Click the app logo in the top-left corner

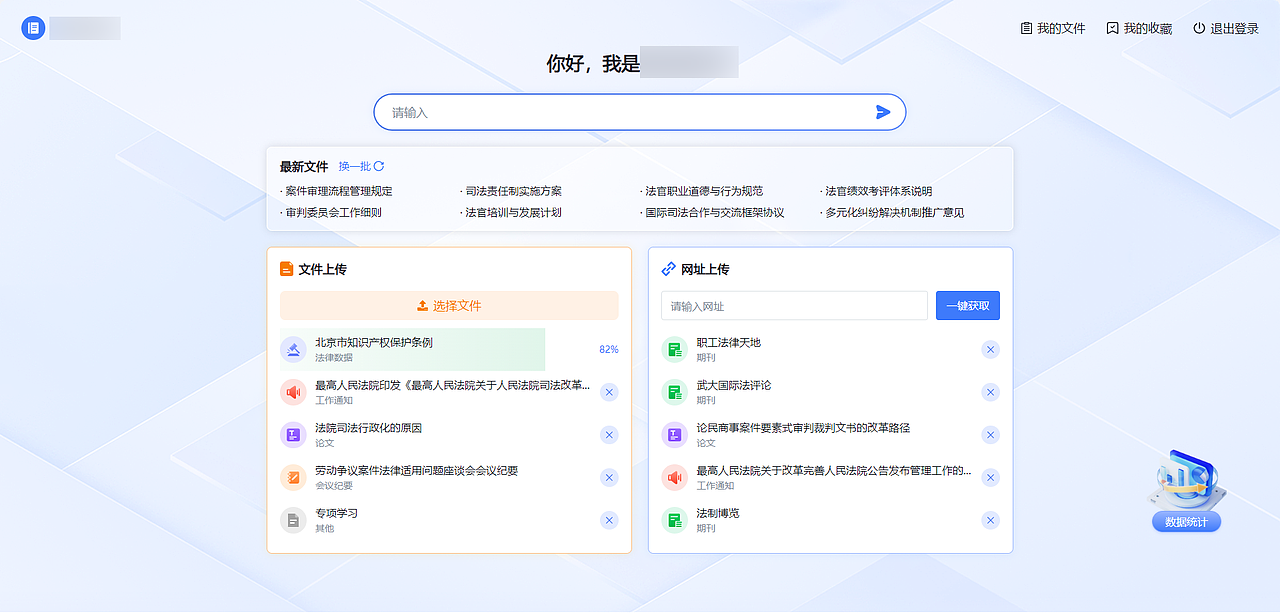pyautogui.click(x=33, y=27)
